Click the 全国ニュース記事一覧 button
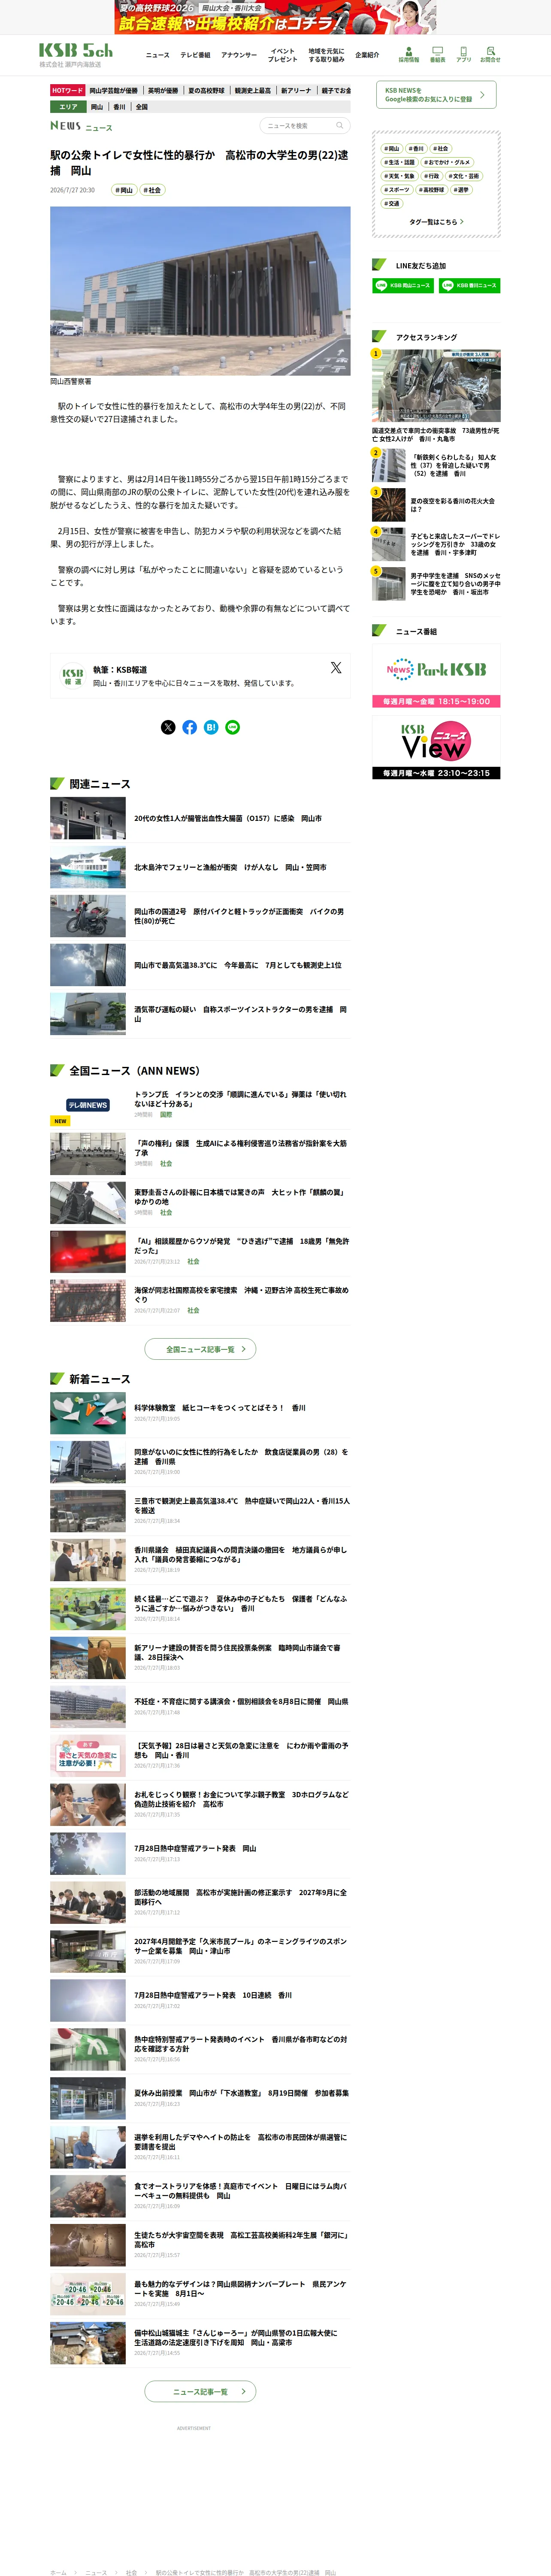 200,1349
